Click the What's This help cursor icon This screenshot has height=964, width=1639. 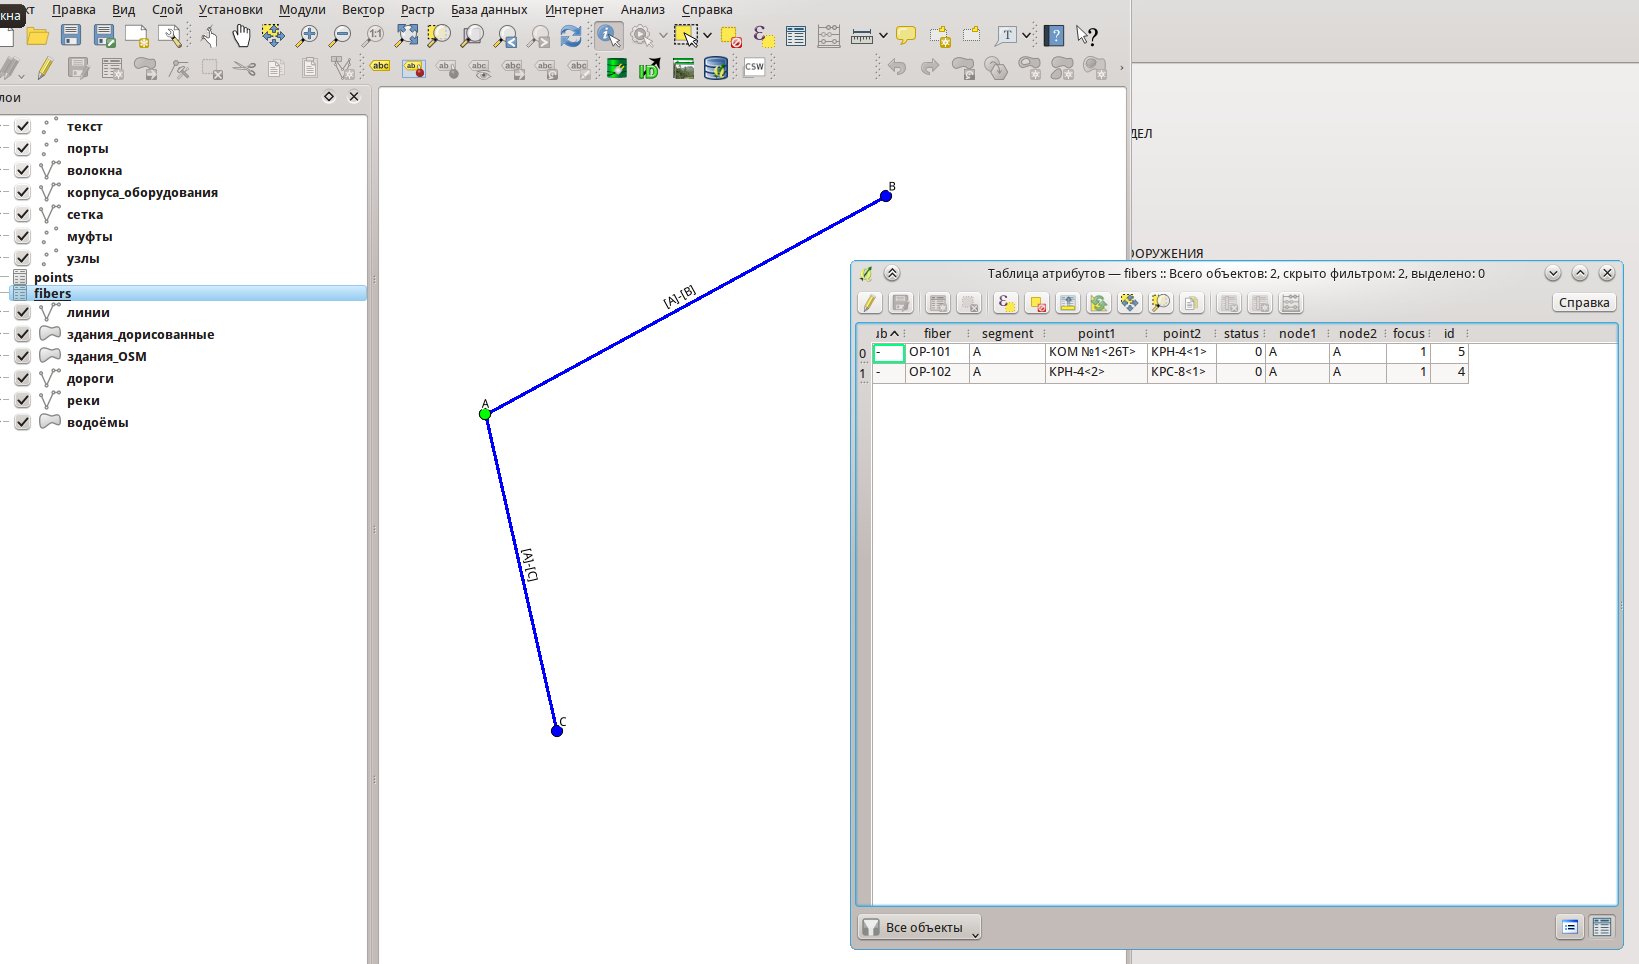tap(1087, 36)
